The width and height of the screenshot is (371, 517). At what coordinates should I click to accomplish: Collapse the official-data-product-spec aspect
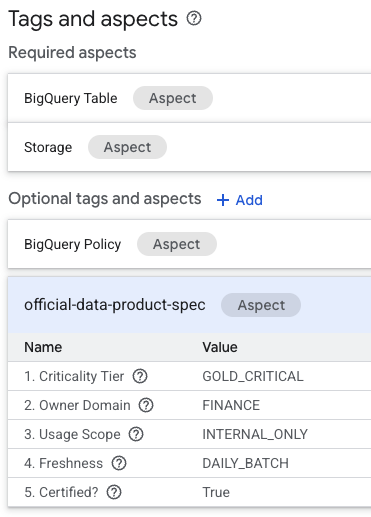(189, 305)
